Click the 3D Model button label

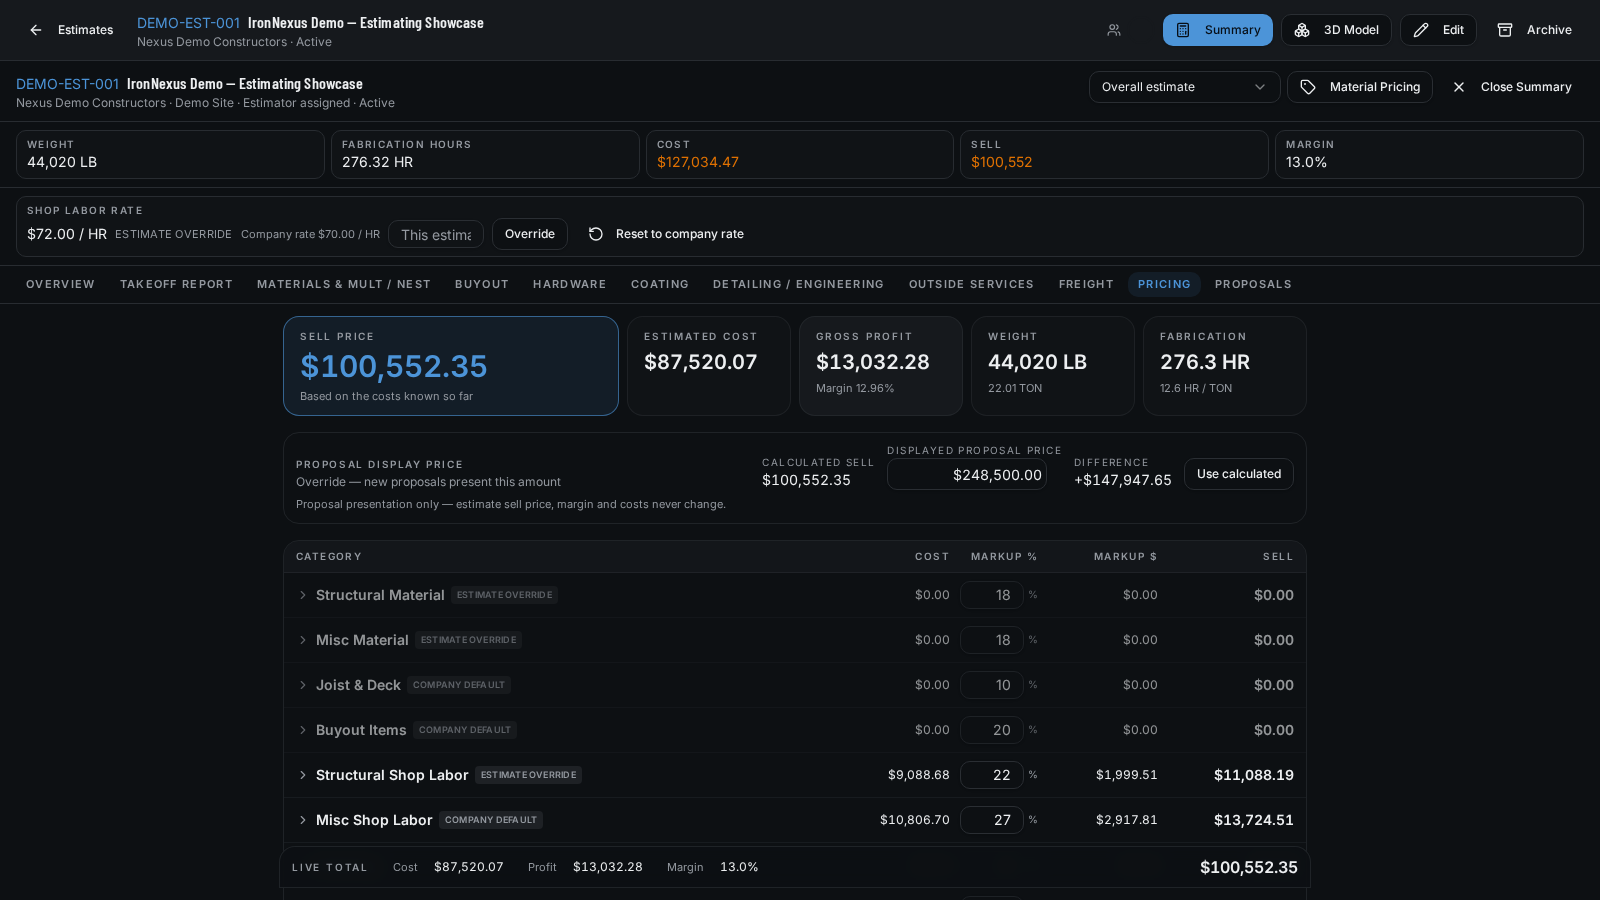(x=1351, y=30)
